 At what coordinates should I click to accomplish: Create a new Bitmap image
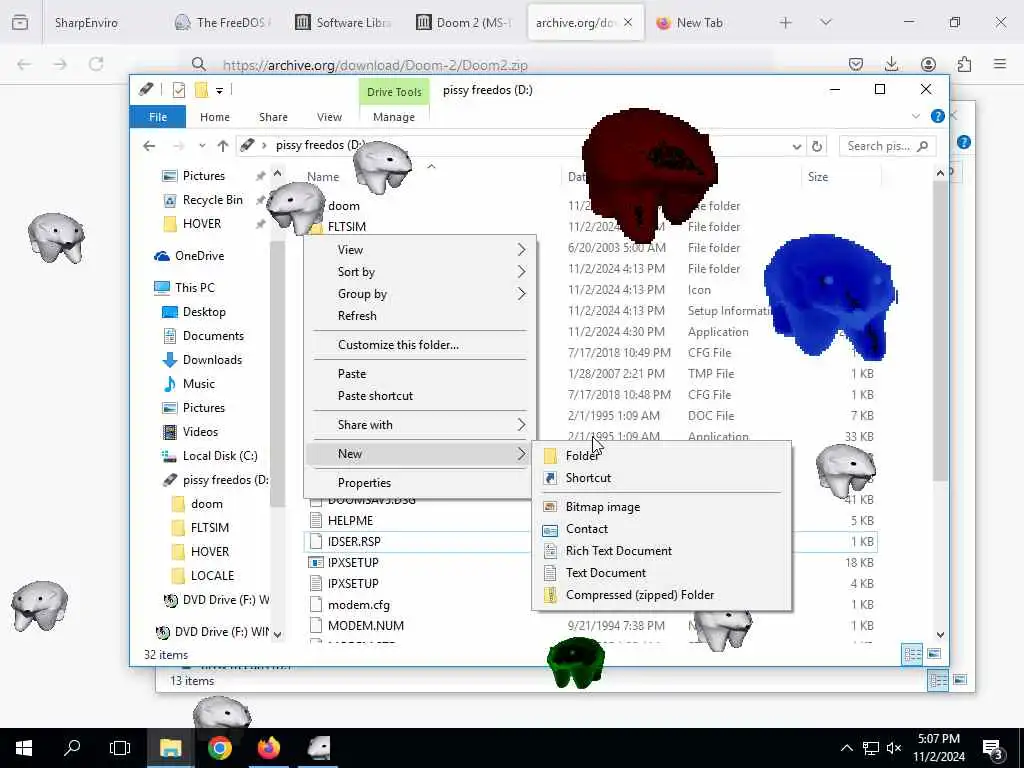[661, 506]
